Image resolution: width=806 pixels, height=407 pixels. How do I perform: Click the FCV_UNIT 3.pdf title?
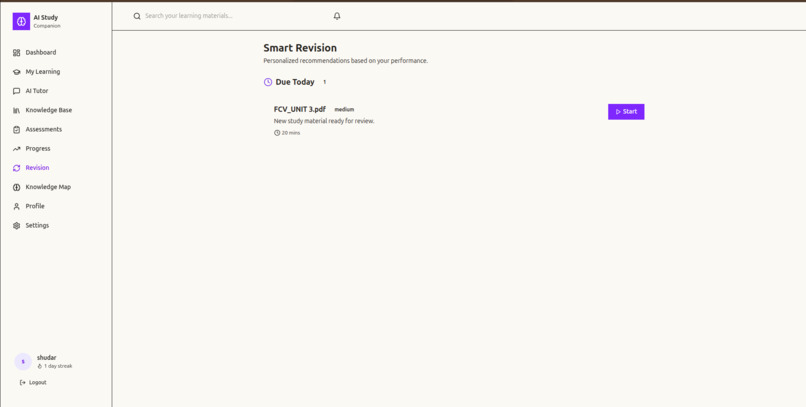point(300,109)
